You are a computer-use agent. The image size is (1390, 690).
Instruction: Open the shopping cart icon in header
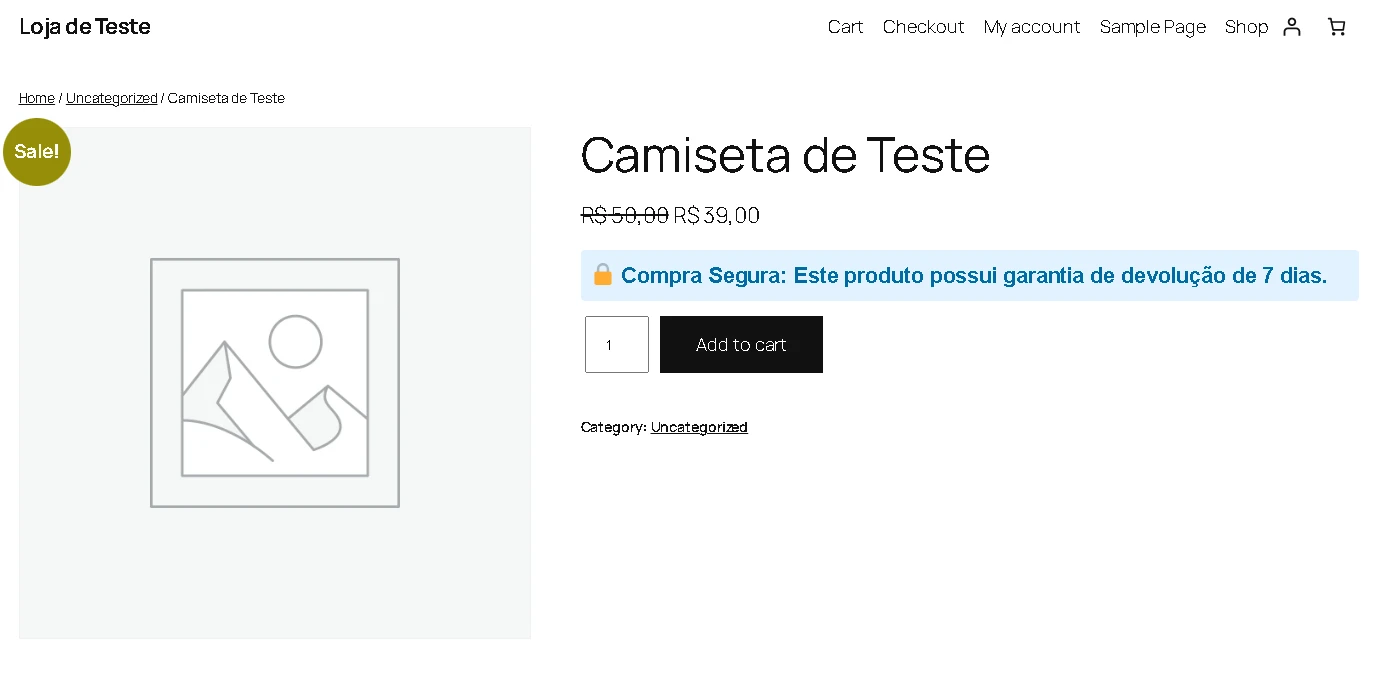pos(1336,27)
